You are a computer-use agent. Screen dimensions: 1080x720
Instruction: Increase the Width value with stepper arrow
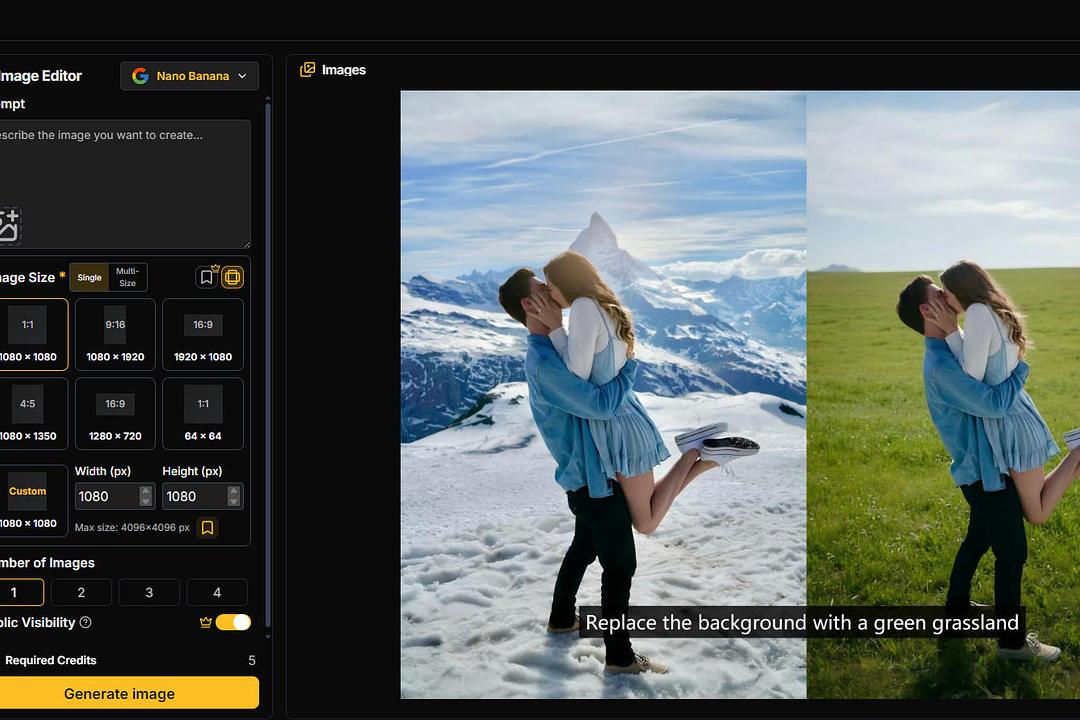point(146,491)
